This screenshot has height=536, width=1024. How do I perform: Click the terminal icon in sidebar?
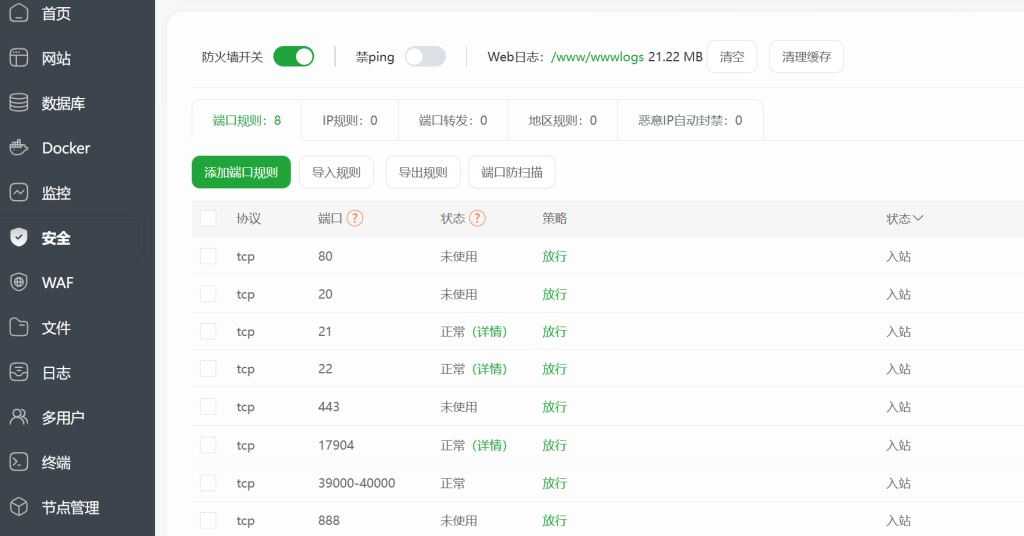19,462
